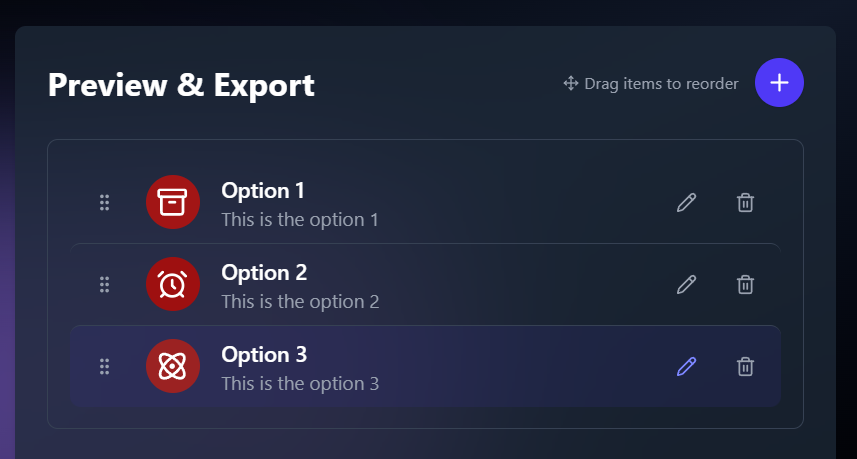Click the red archive box icon
The width and height of the screenshot is (857, 459).
[173, 202]
